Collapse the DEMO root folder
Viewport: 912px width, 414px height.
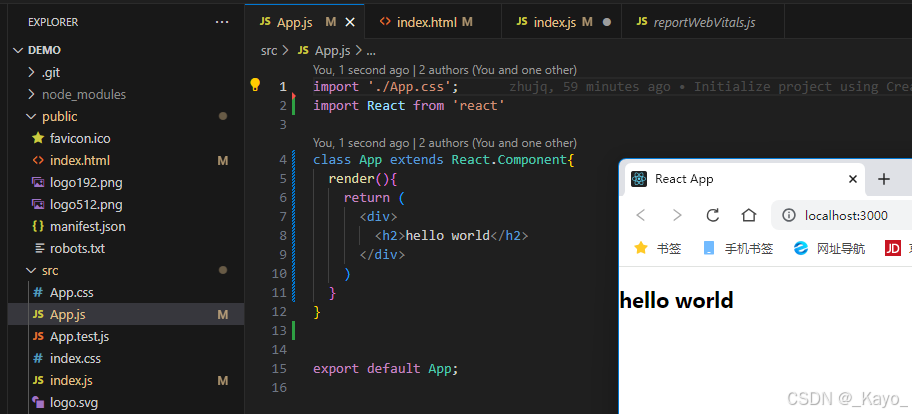(19, 51)
